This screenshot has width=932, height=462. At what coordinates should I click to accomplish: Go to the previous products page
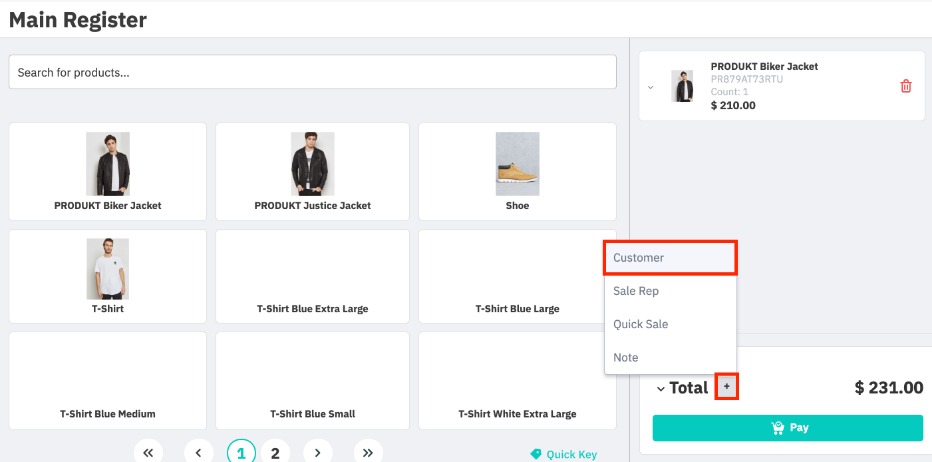[199, 452]
